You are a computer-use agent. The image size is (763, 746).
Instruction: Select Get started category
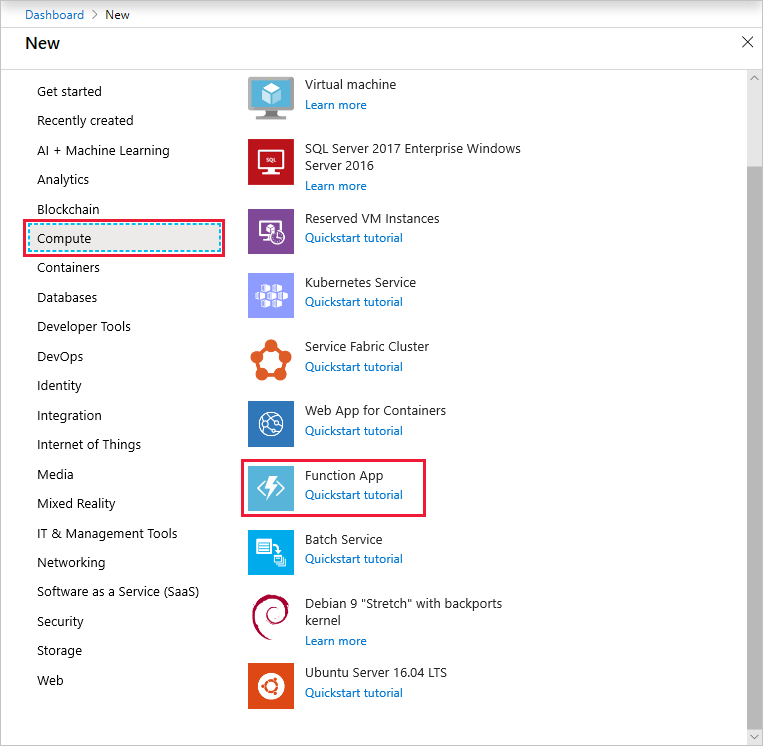[x=69, y=91]
